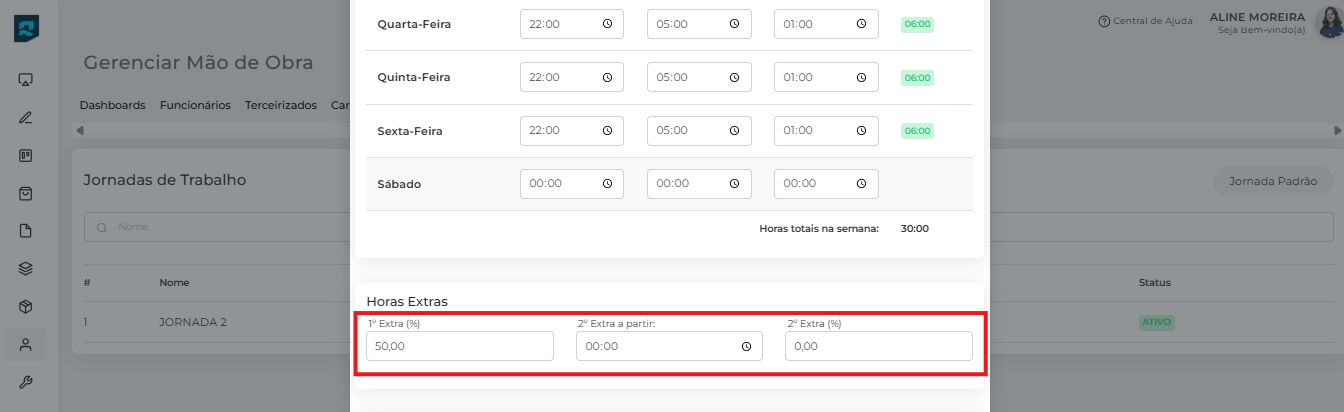The height and width of the screenshot is (412, 1344).
Task: Open Quinta-Feira 22:00 time picker clock
Action: click(x=607, y=77)
